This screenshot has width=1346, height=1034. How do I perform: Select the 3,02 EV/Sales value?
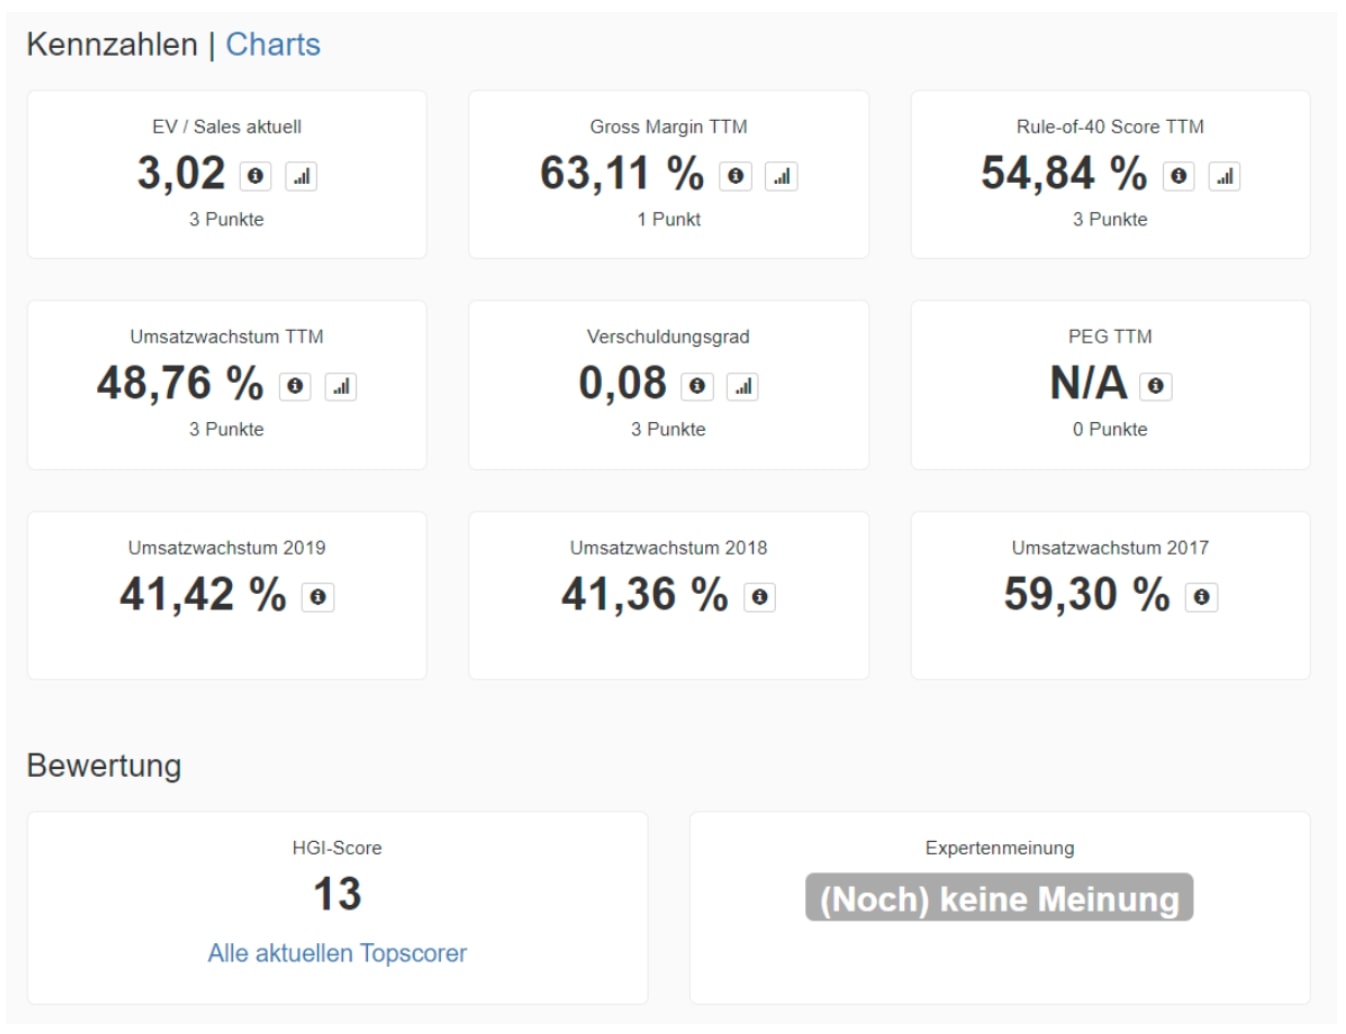coord(181,173)
